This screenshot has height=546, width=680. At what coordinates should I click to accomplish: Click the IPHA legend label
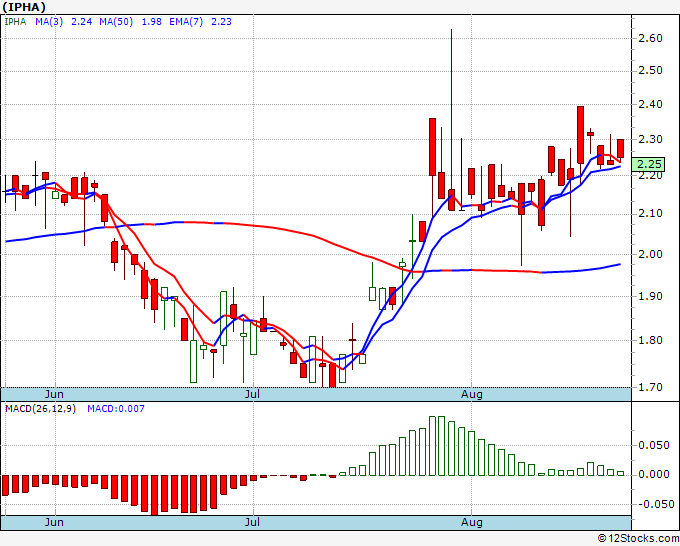pos(15,22)
